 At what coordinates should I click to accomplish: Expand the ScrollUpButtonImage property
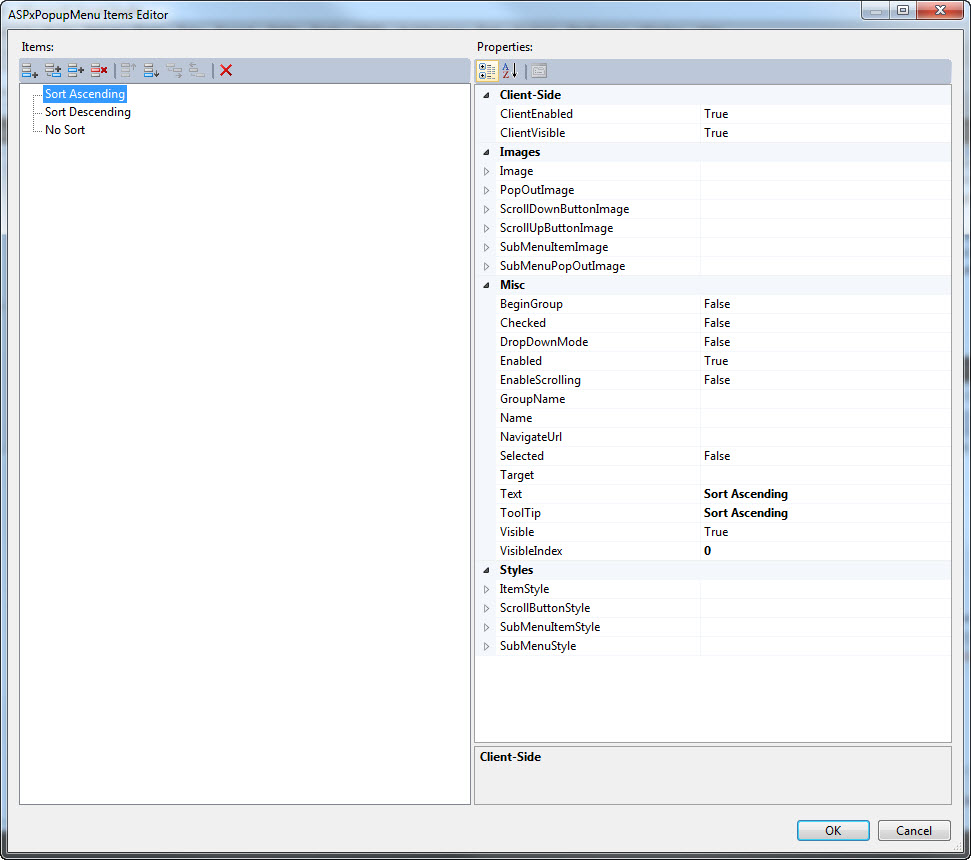click(486, 228)
